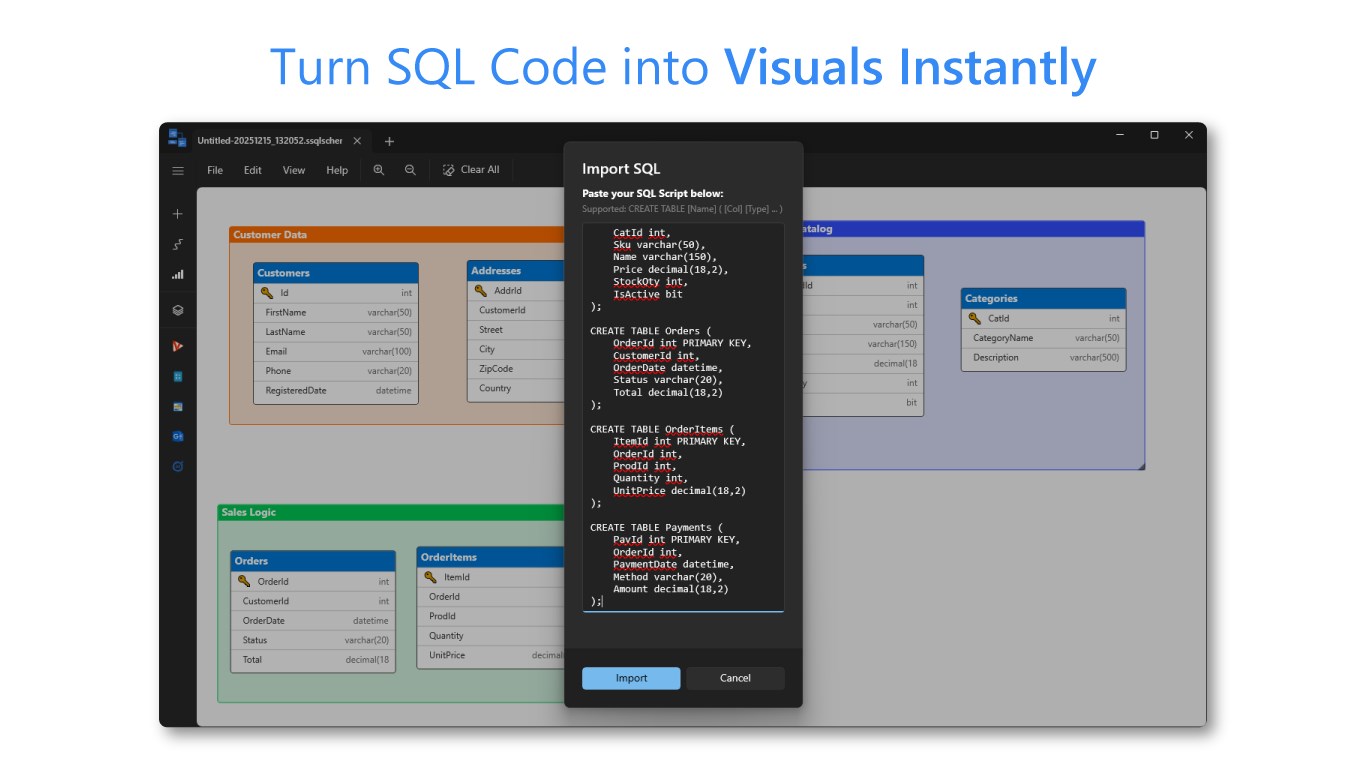
Task: Click the blue circular icon at sidebar bottom
Action: pos(178,466)
